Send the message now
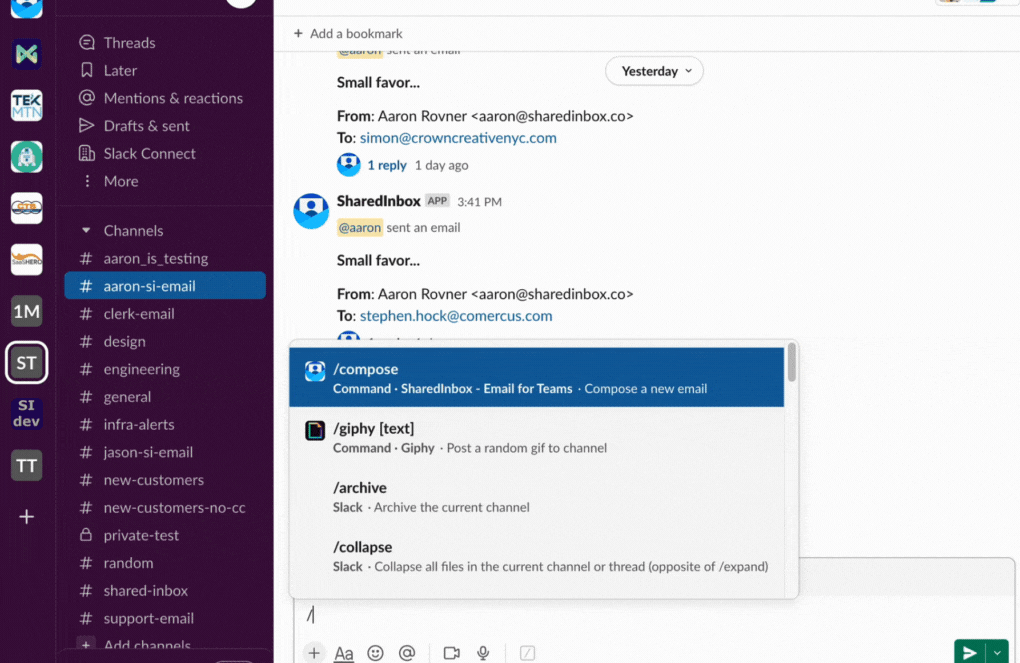The height and width of the screenshot is (663, 1020). 969,652
